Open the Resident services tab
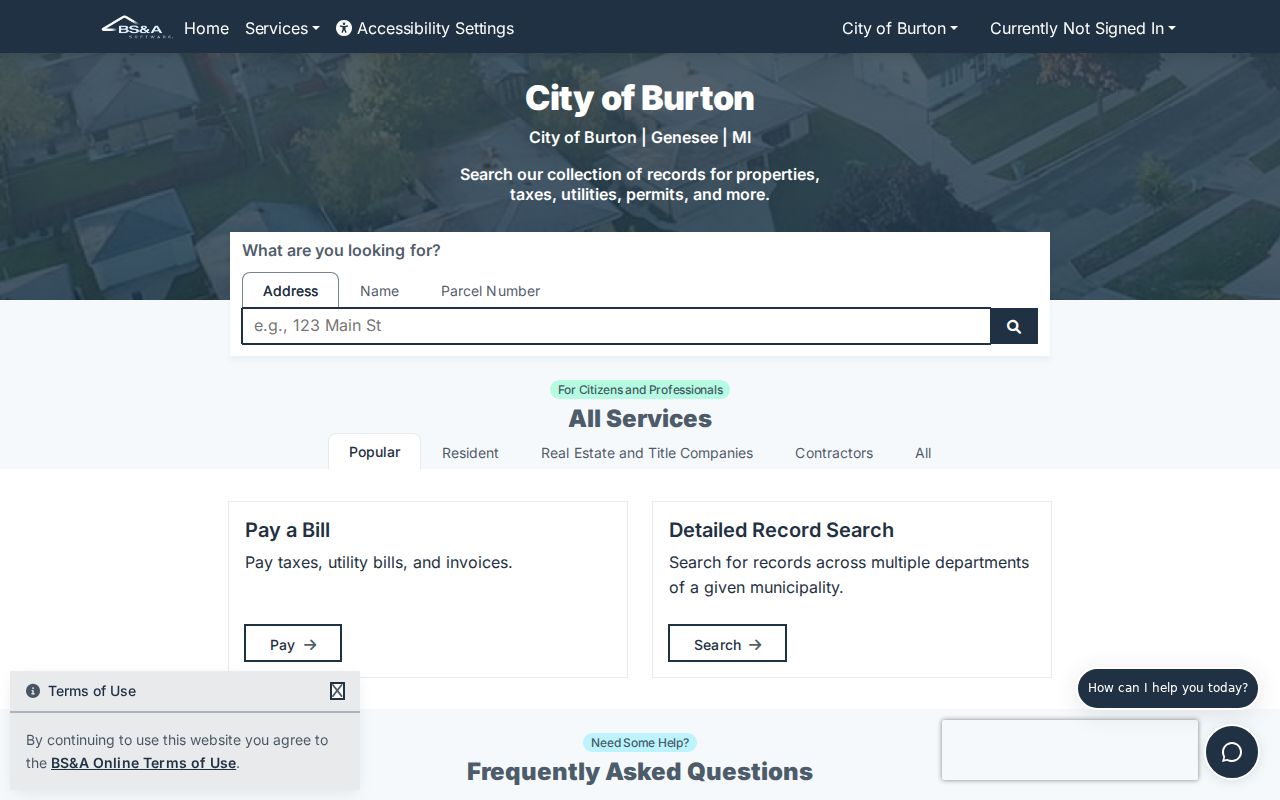The height and width of the screenshot is (800, 1280). [470, 453]
